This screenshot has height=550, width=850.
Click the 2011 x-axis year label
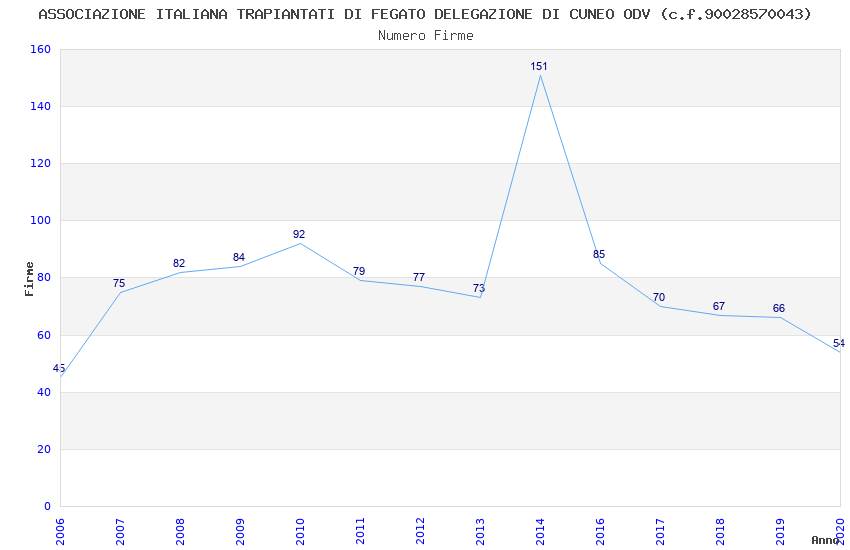(360, 532)
